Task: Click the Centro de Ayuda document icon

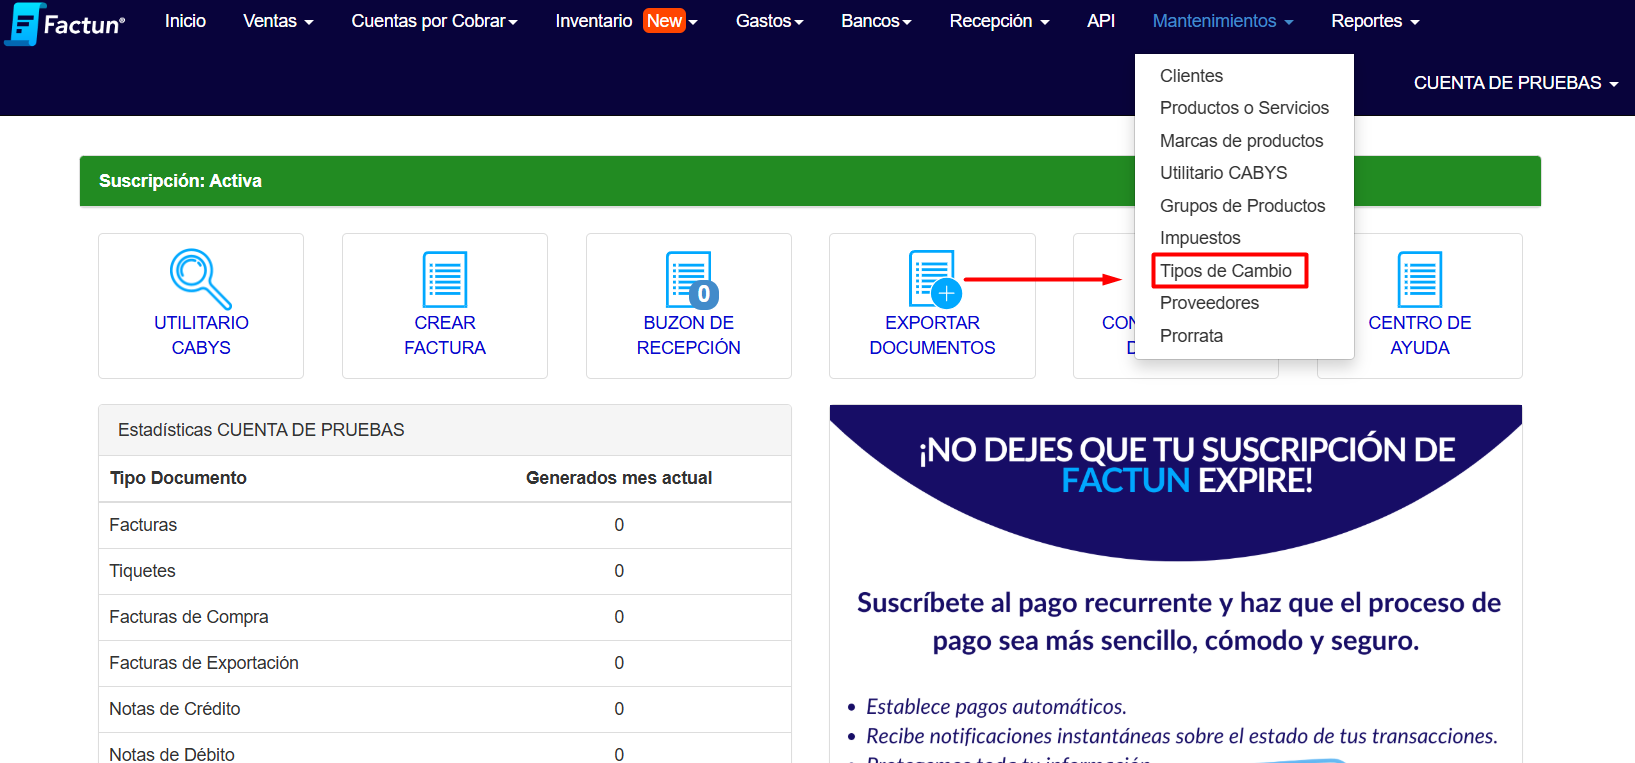Action: point(1420,279)
